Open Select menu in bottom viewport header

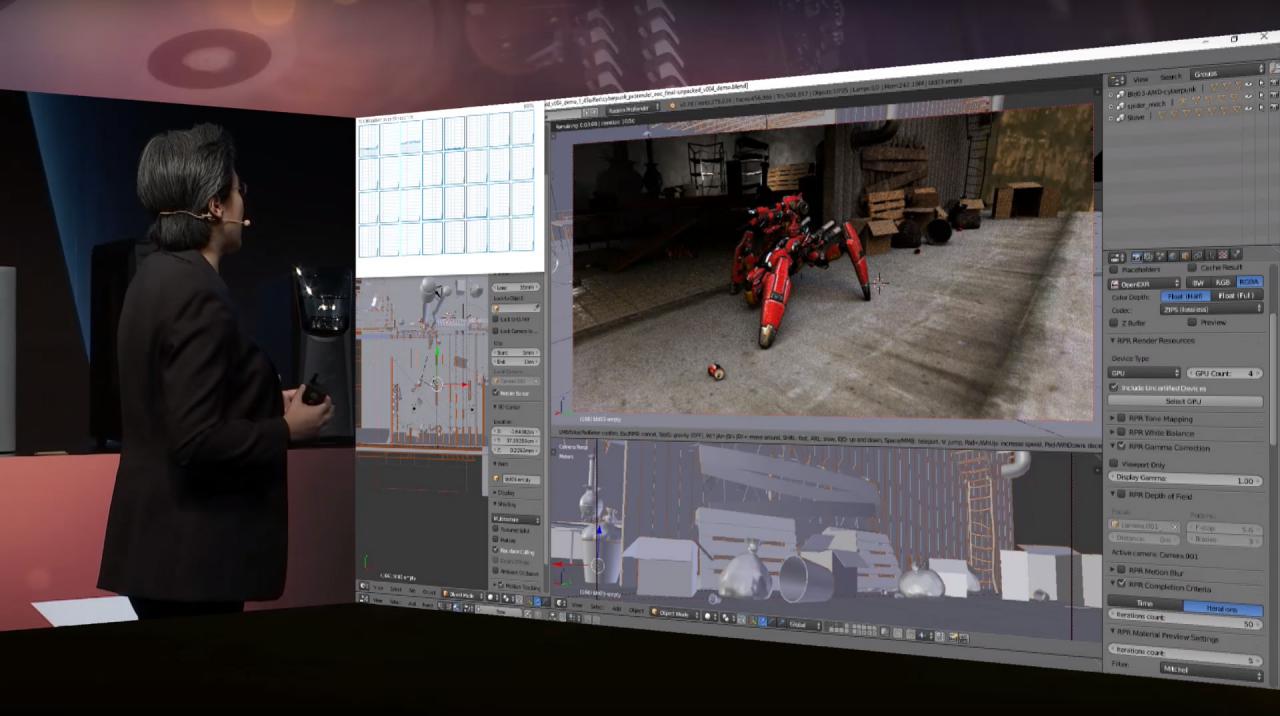(x=596, y=606)
